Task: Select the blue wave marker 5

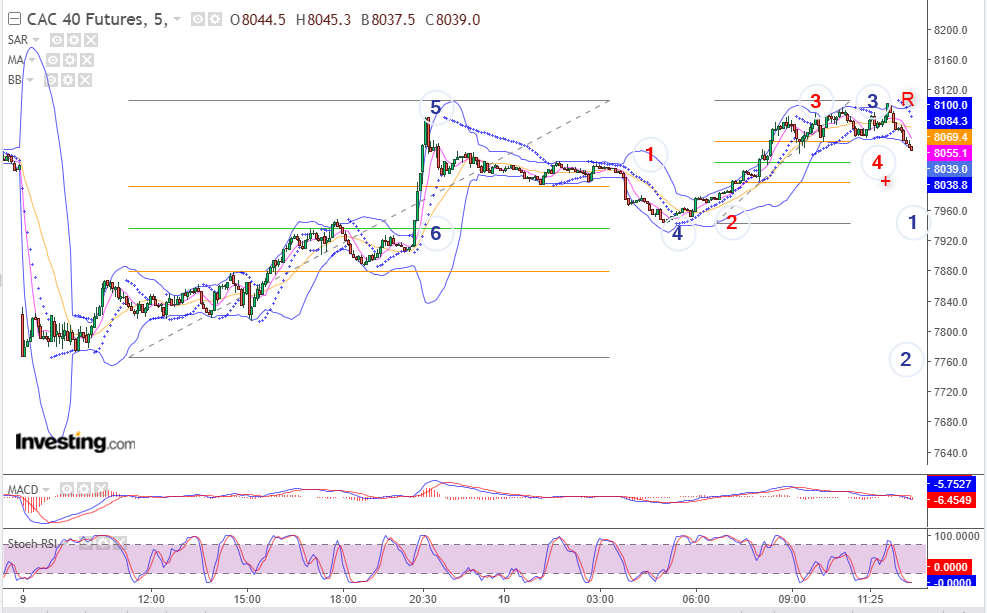Action: pos(436,108)
